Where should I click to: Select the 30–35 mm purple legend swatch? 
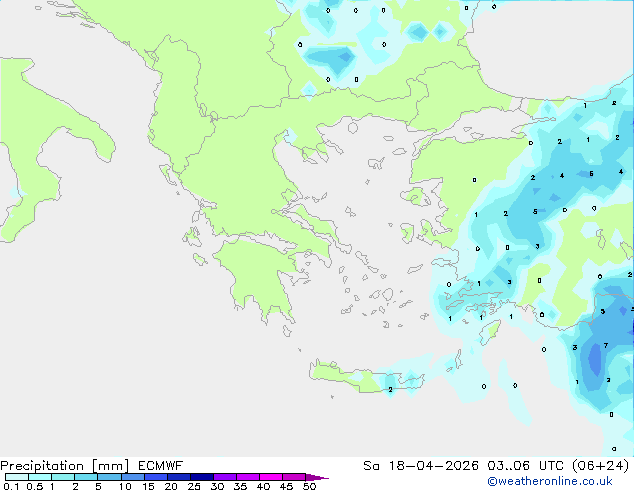coord(224,477)
